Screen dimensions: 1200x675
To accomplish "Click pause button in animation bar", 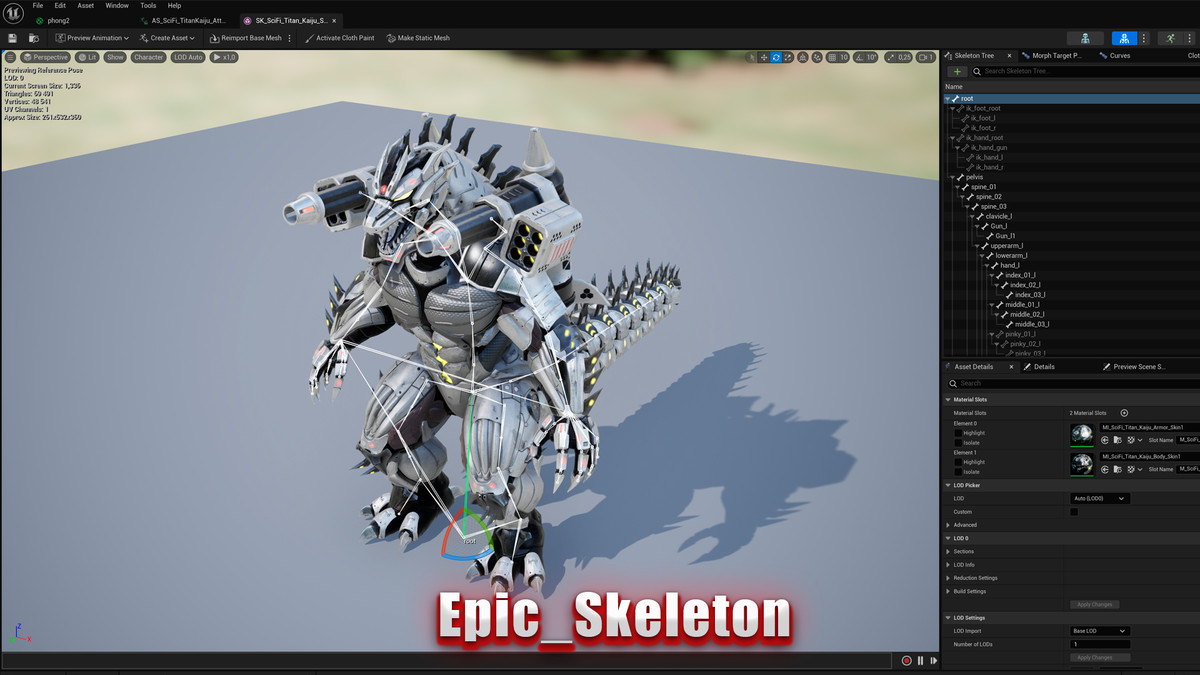I will point(921,660).
